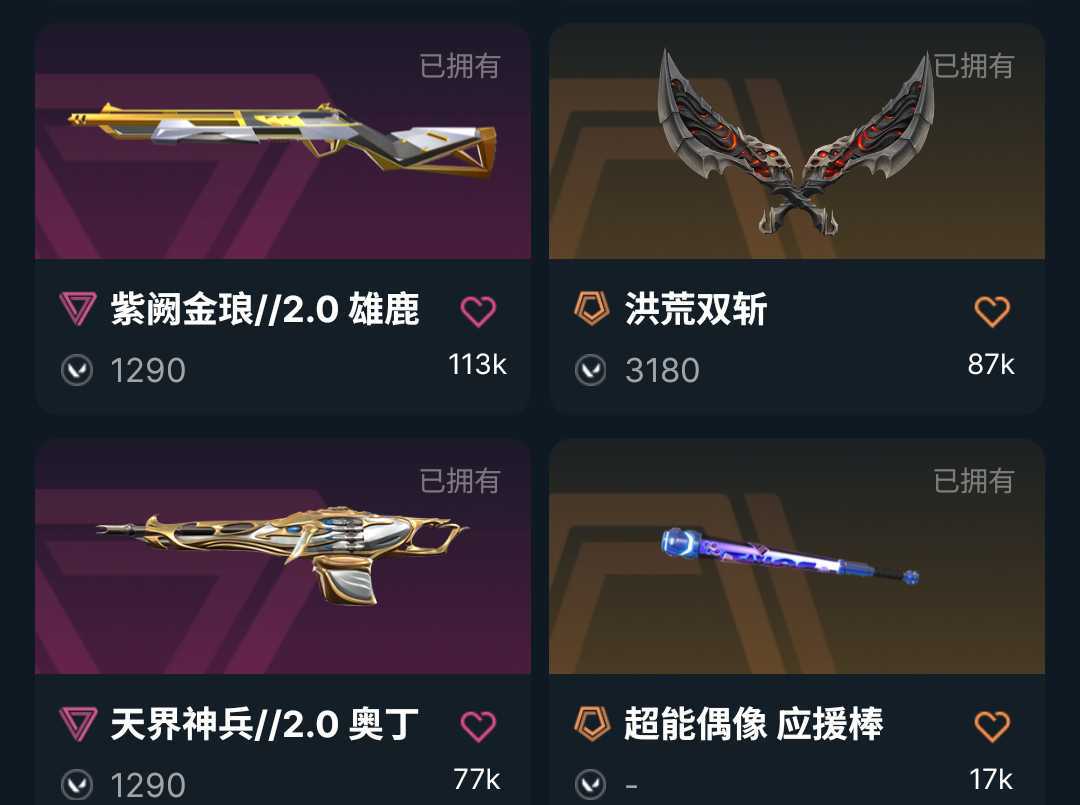Screen dimensions: 1080x805
Task: Toggle heart on 洪荒双斩 knife skin
Action: [992, 311]
